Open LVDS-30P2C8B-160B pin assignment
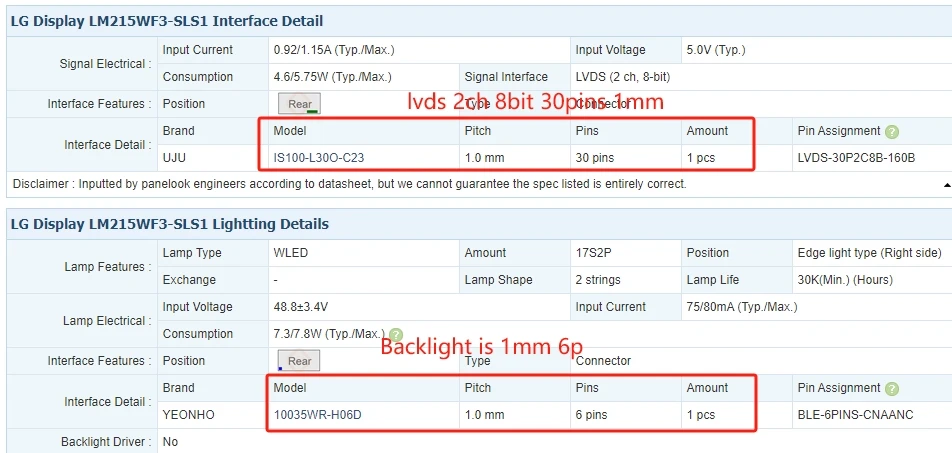Screen dimensions: 952x453 856,158
